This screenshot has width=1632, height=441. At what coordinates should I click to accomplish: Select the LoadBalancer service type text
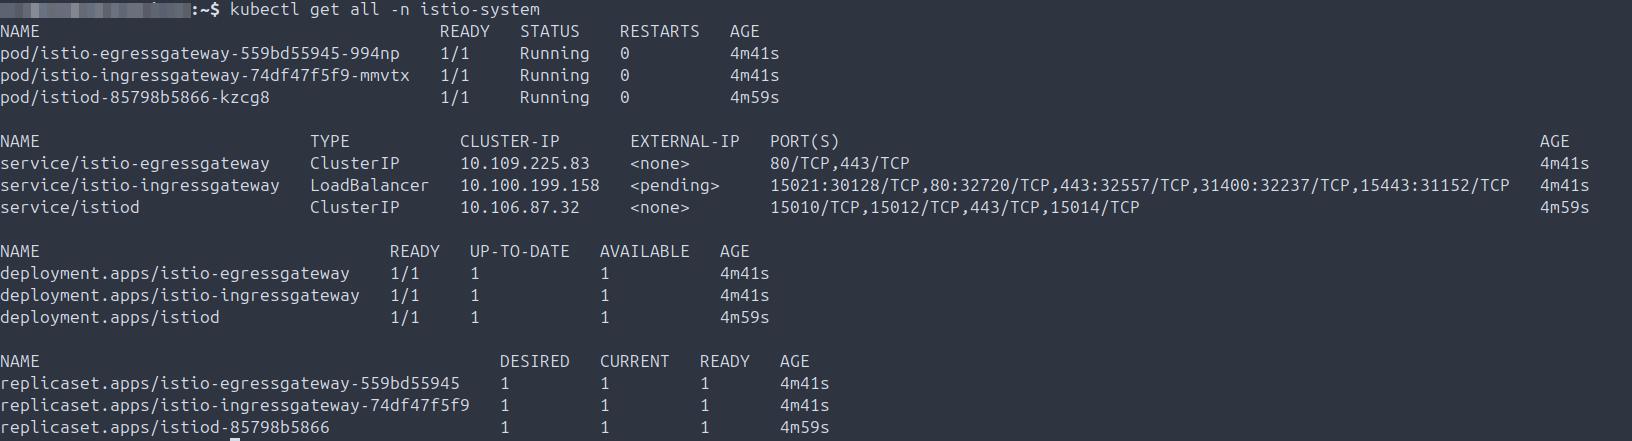click(369, 185)
